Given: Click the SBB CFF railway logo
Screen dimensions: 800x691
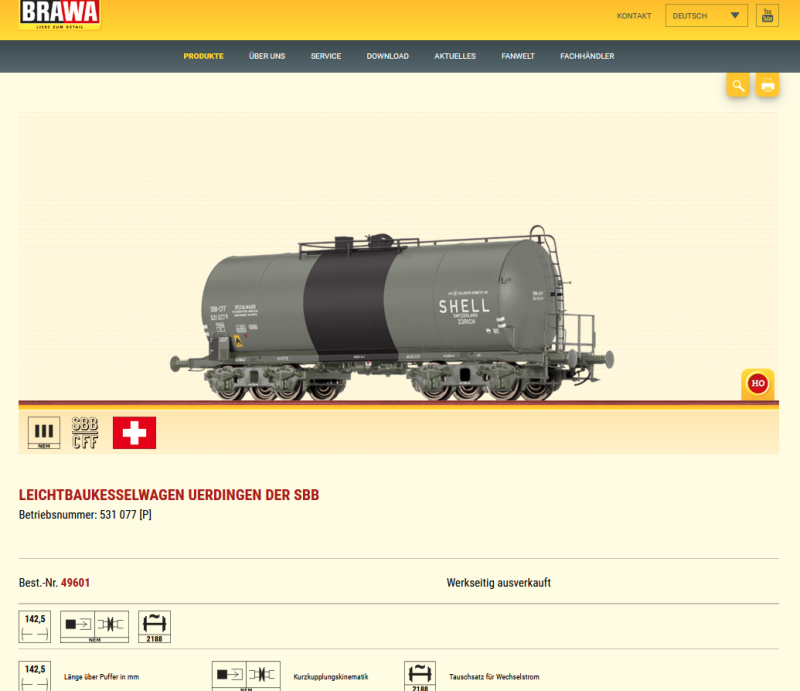Looking at the screenshot, I should click(85, 433).
